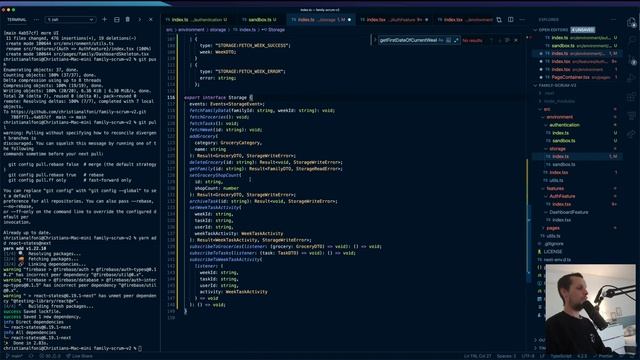
Task: Split the editor to the right
Action: coord(511,20)
